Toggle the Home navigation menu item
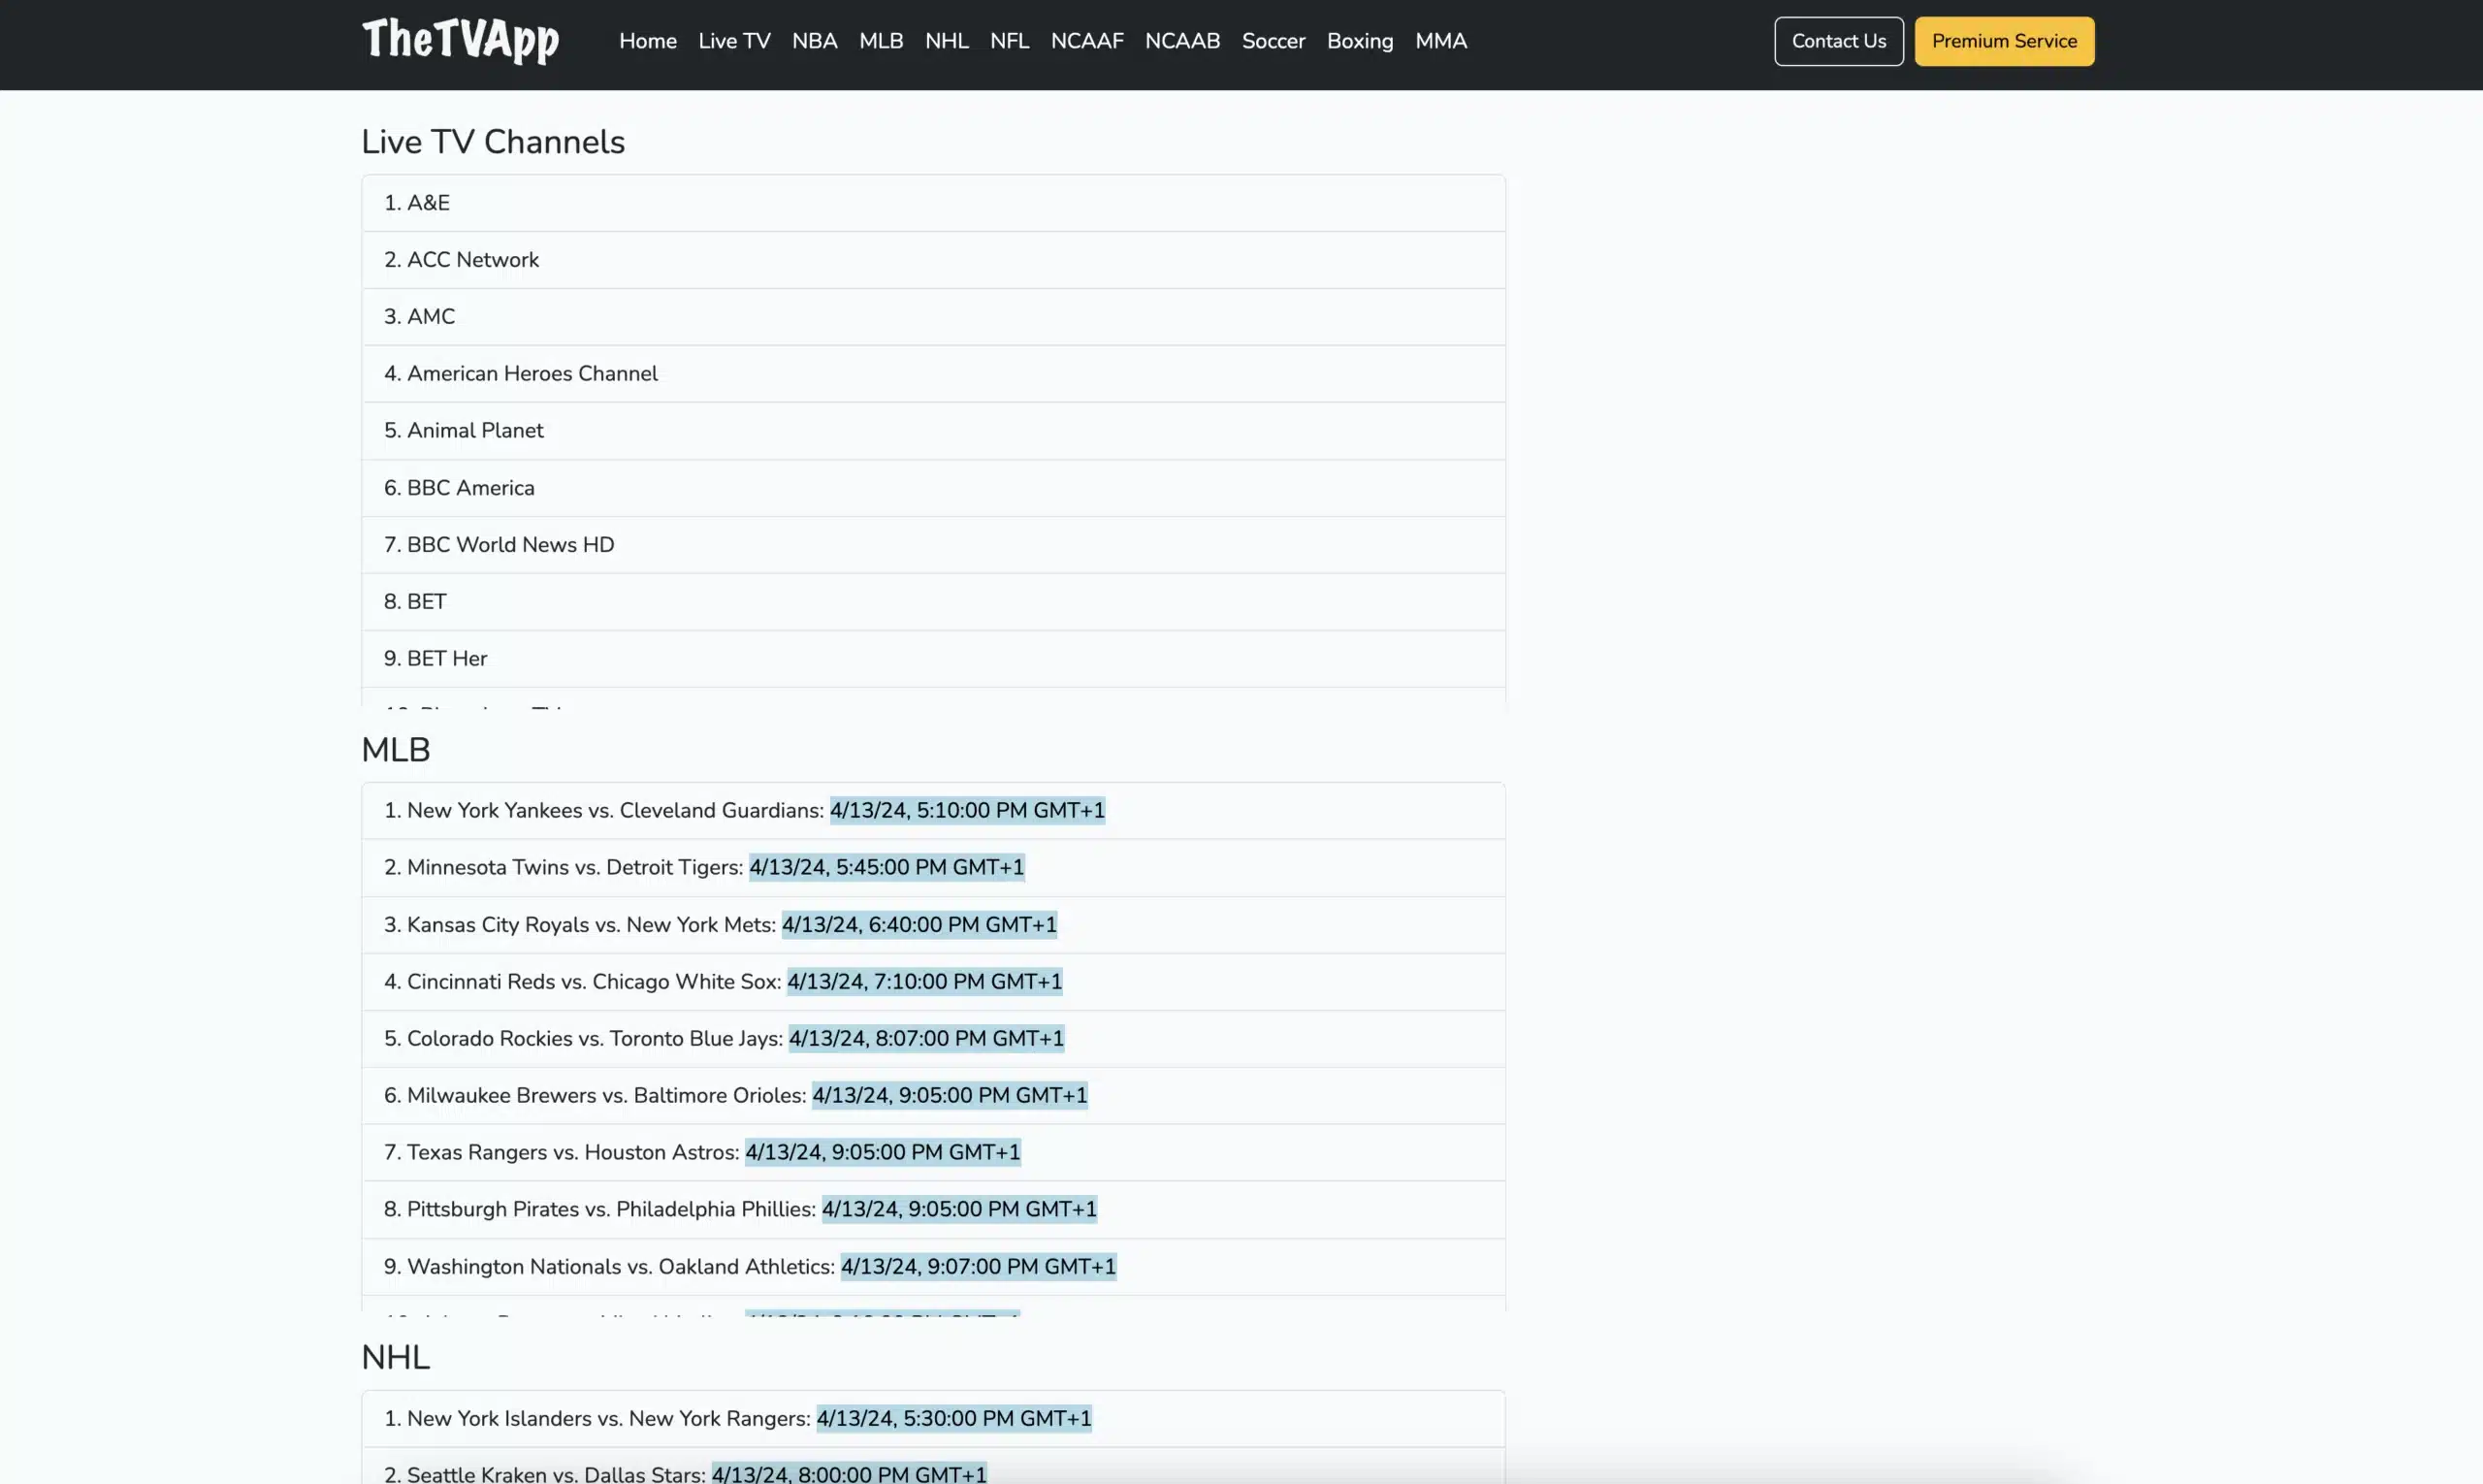This screenshot has width=2483, height=1484. 648,41
